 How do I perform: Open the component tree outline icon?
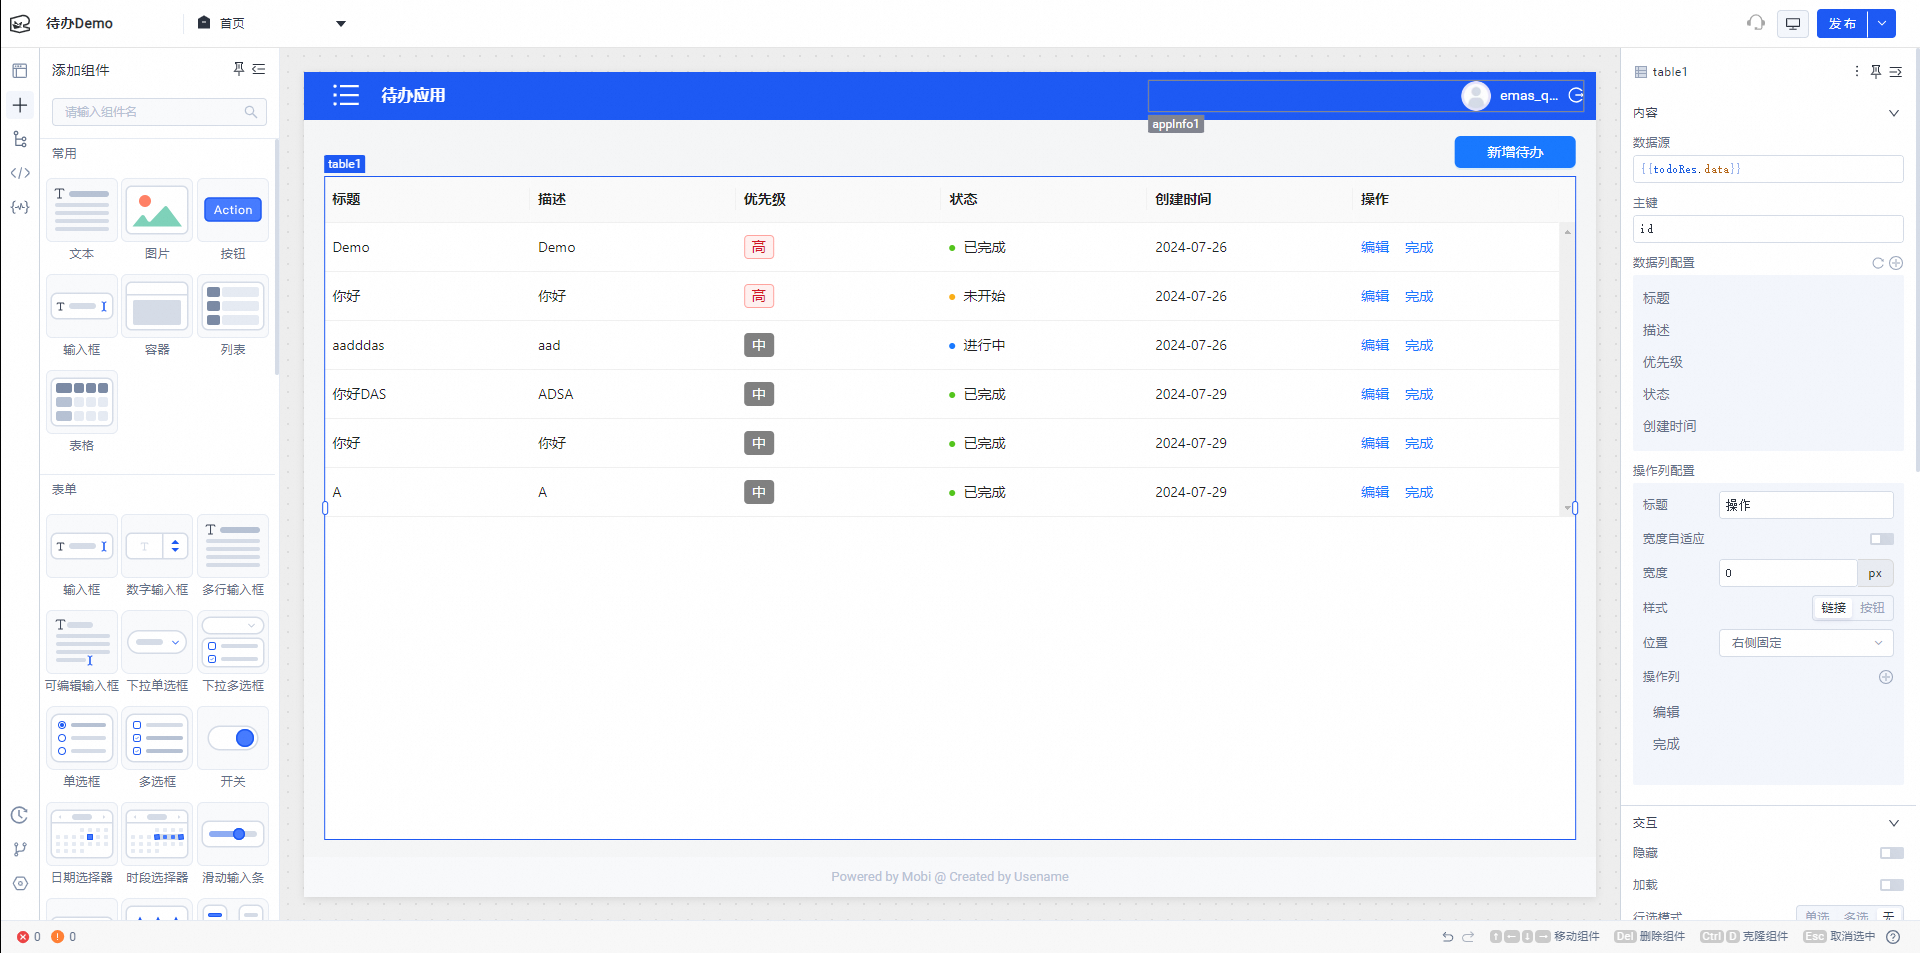pos(20,139)
